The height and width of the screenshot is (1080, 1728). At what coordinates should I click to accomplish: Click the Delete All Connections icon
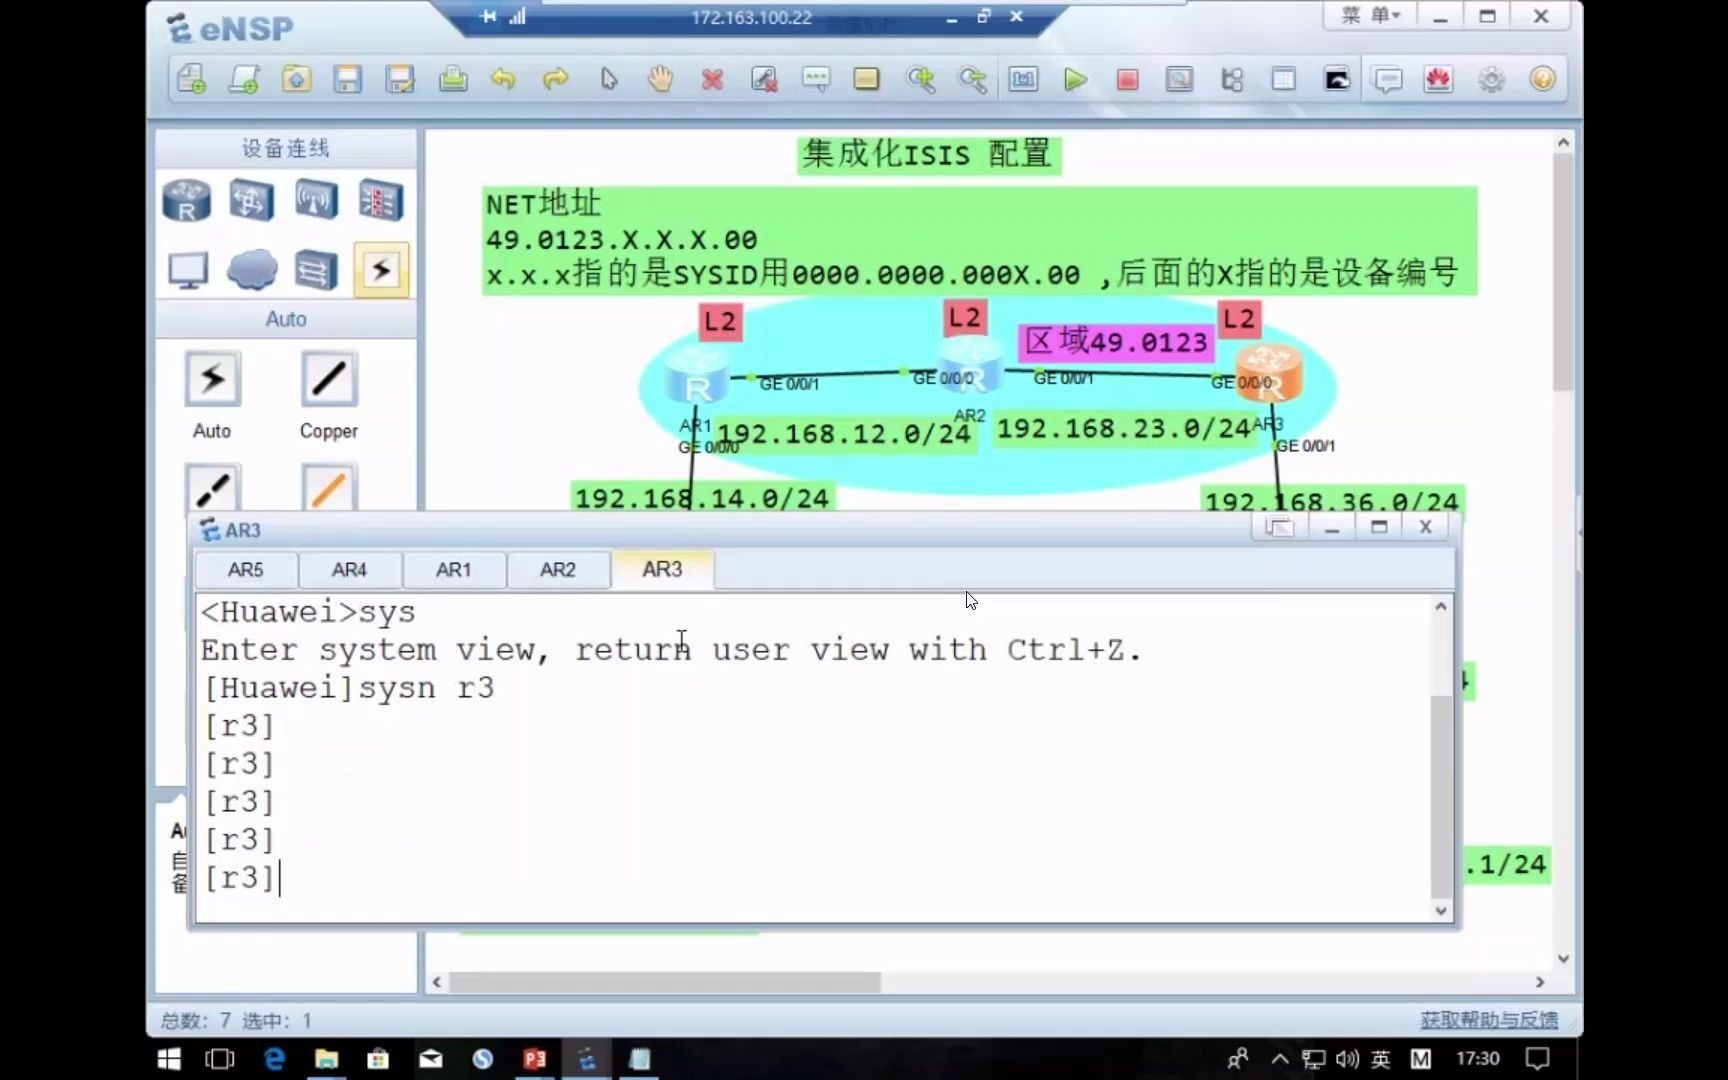(764, 79)
